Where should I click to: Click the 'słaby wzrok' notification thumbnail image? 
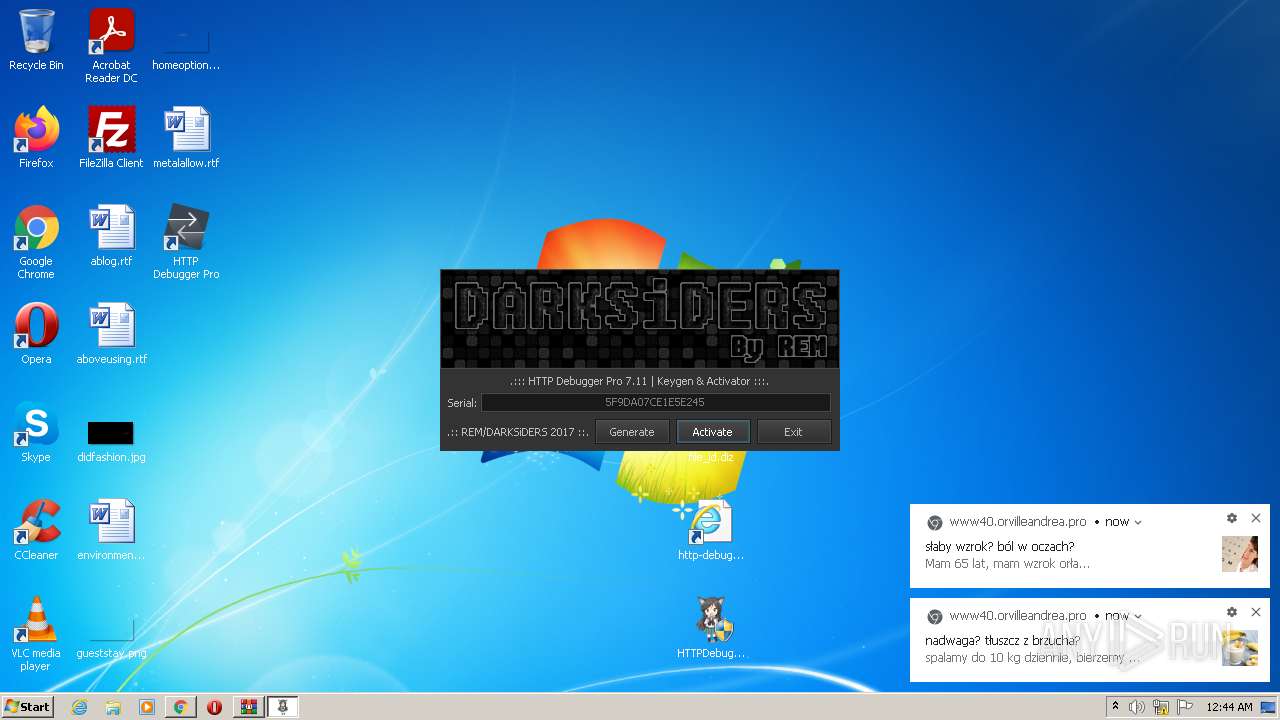point(1240,554)
